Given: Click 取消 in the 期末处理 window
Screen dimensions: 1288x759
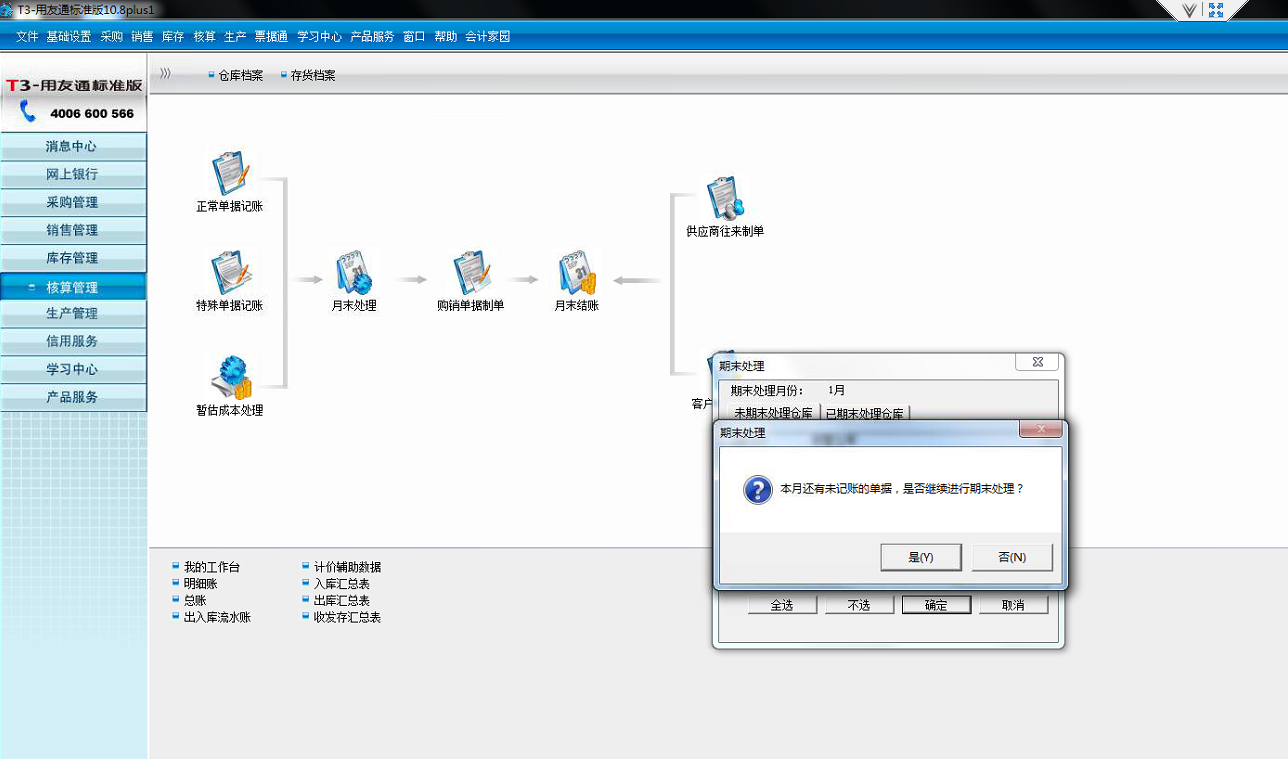Looking at the screenshot, I should pyautogui.click(x=1013, y=605).
